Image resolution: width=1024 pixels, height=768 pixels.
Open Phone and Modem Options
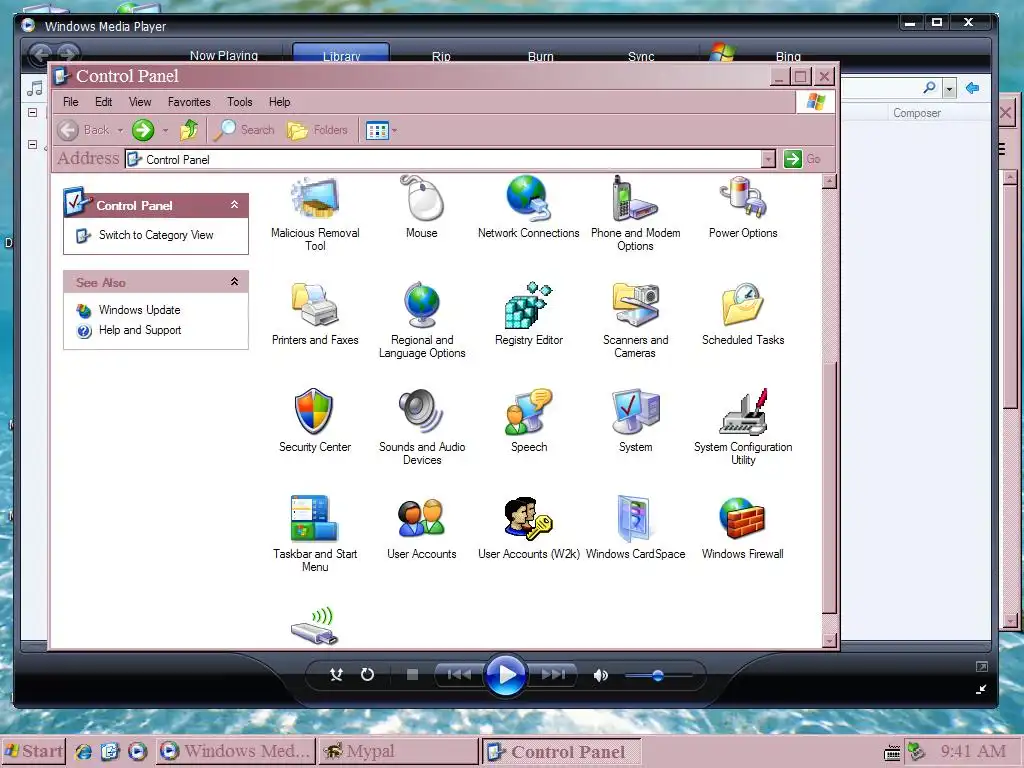coord(635,214)
